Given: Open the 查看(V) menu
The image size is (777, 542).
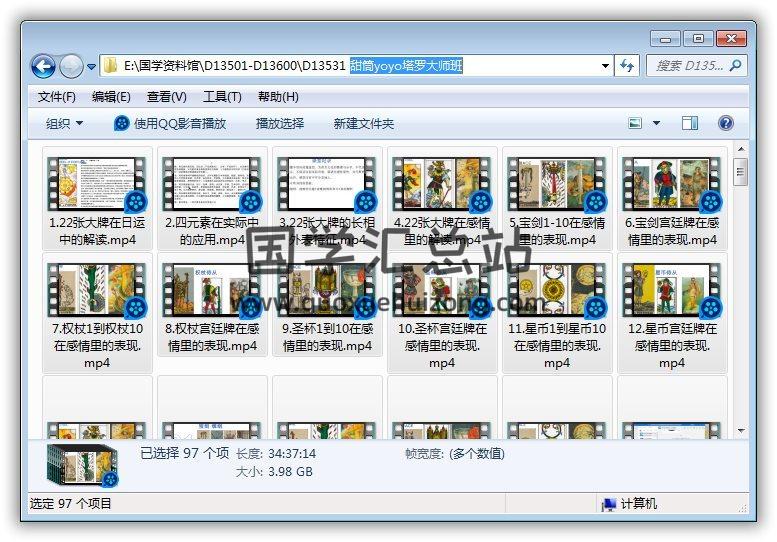Looking at the screenshot, I should point(166,97).
